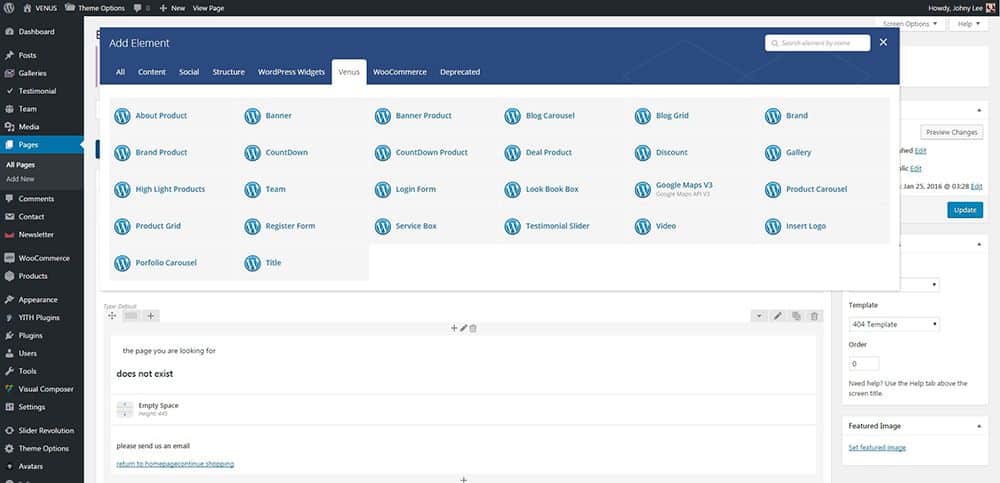1000x483 pixels.
Task: Add the Porfolio Carousel element
Action: click(174, 263)
